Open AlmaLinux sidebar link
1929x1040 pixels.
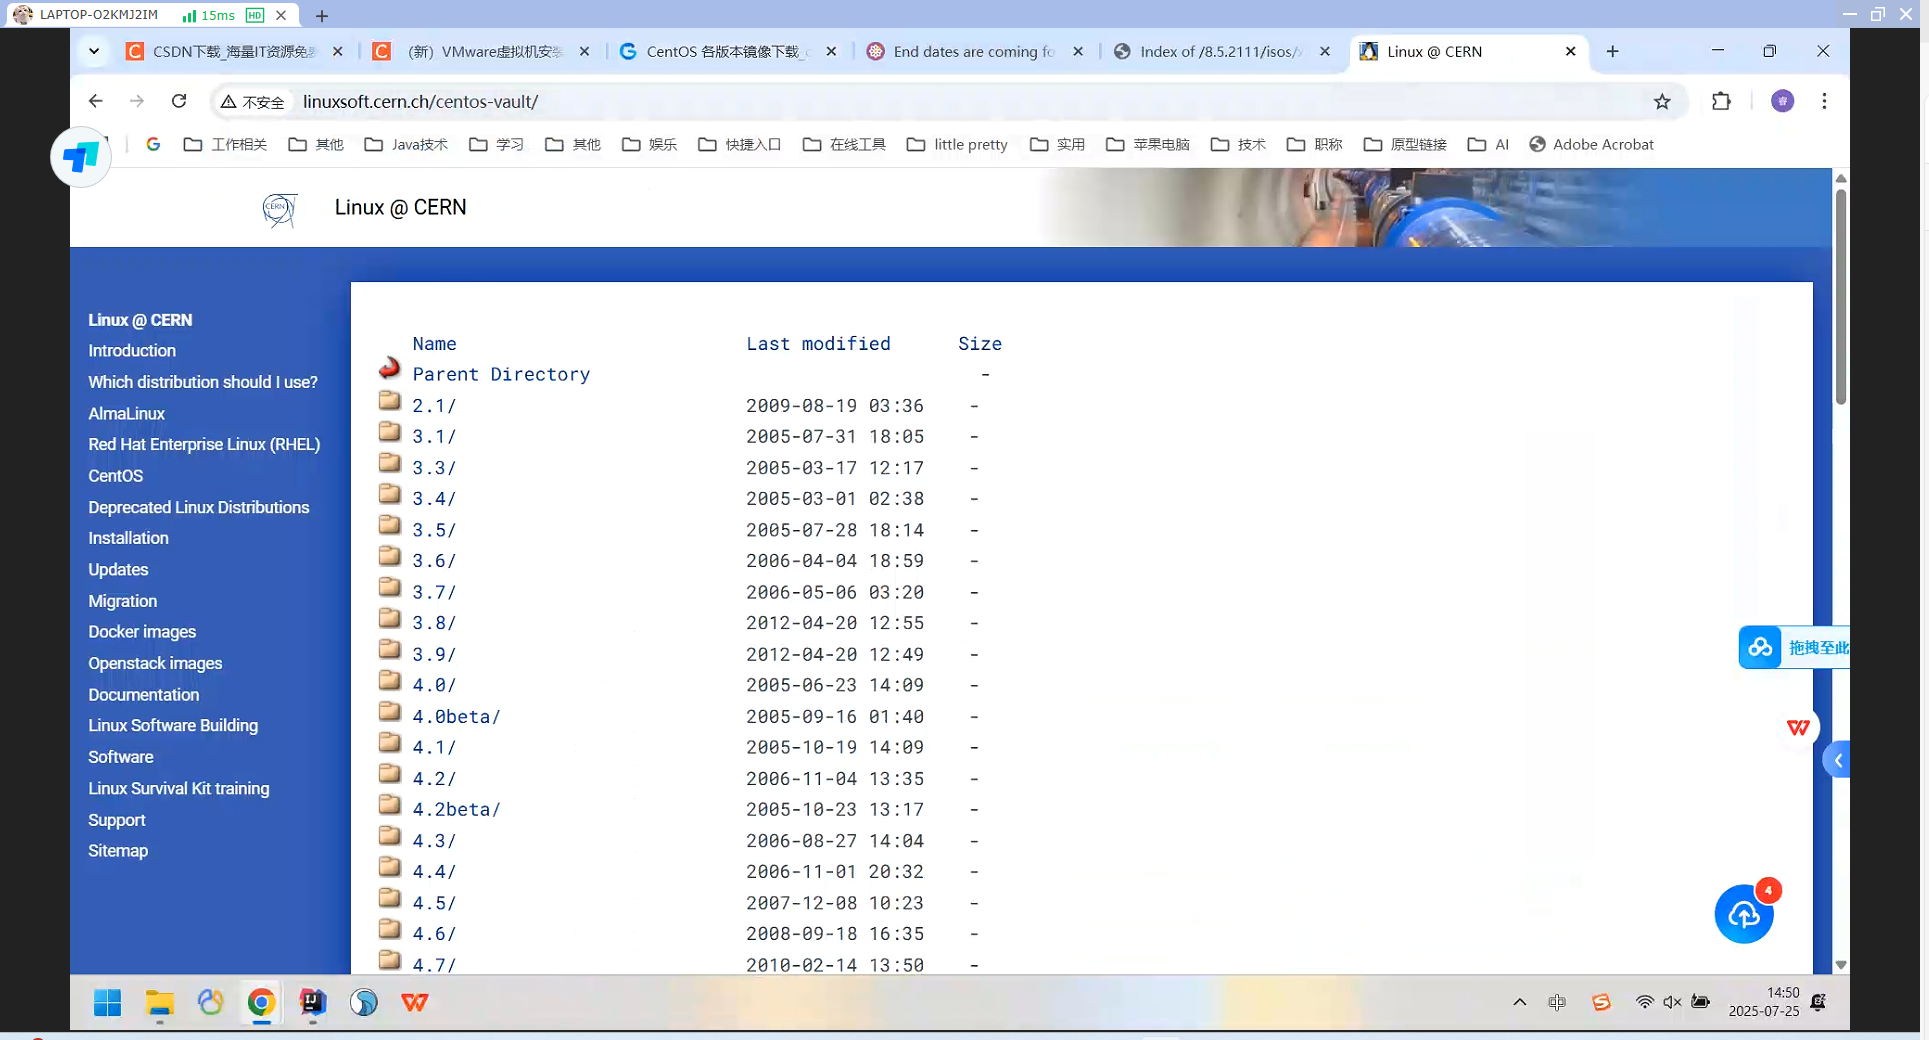126,413
